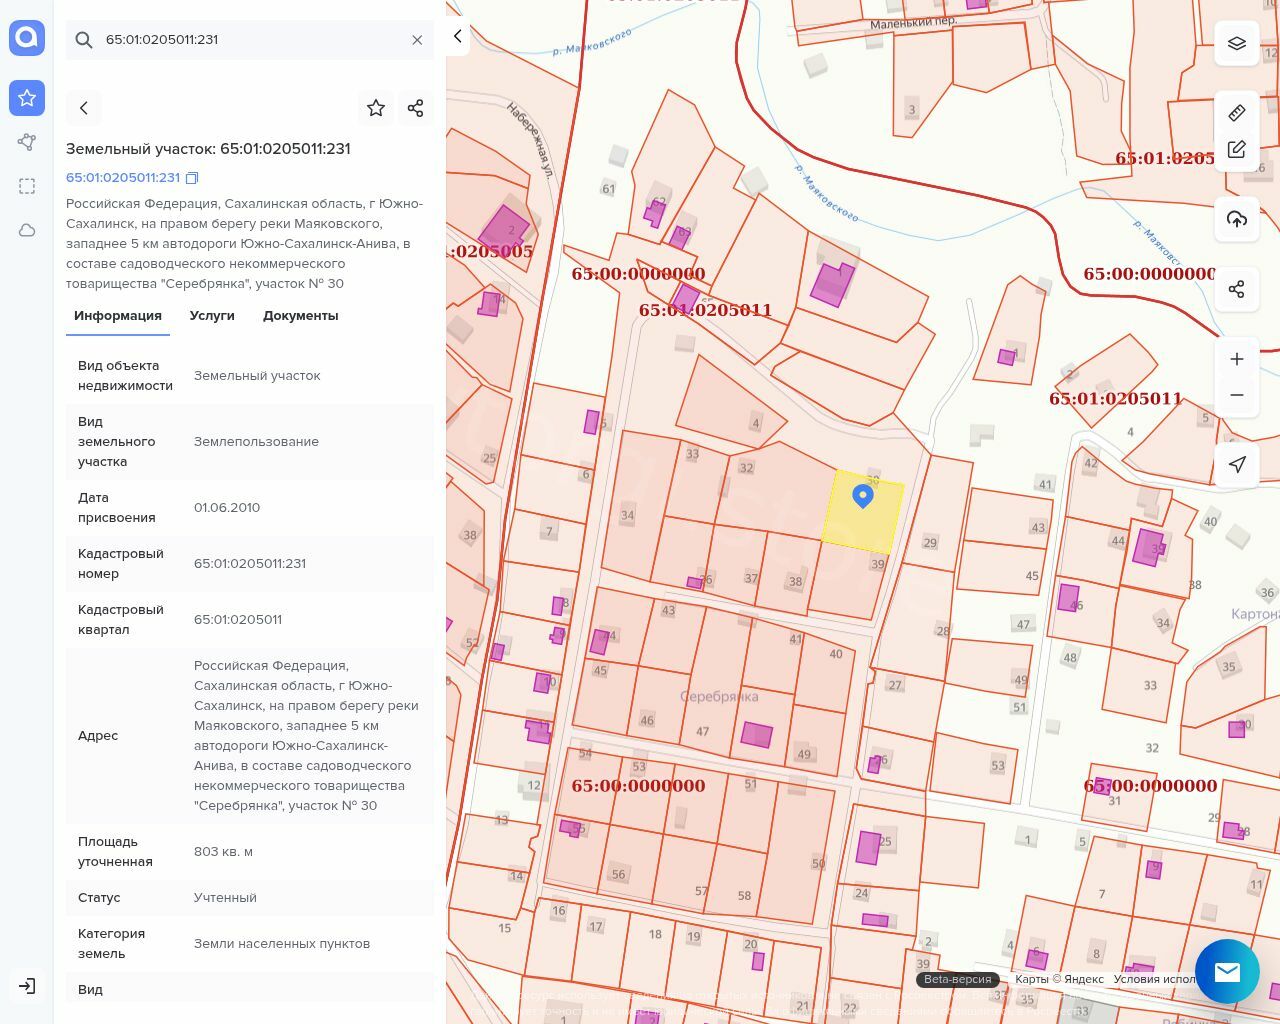Select the ruler measurement tool
This screenshot has width=1280, height=1024.
pyautogui.click(x=1237, y=113)
